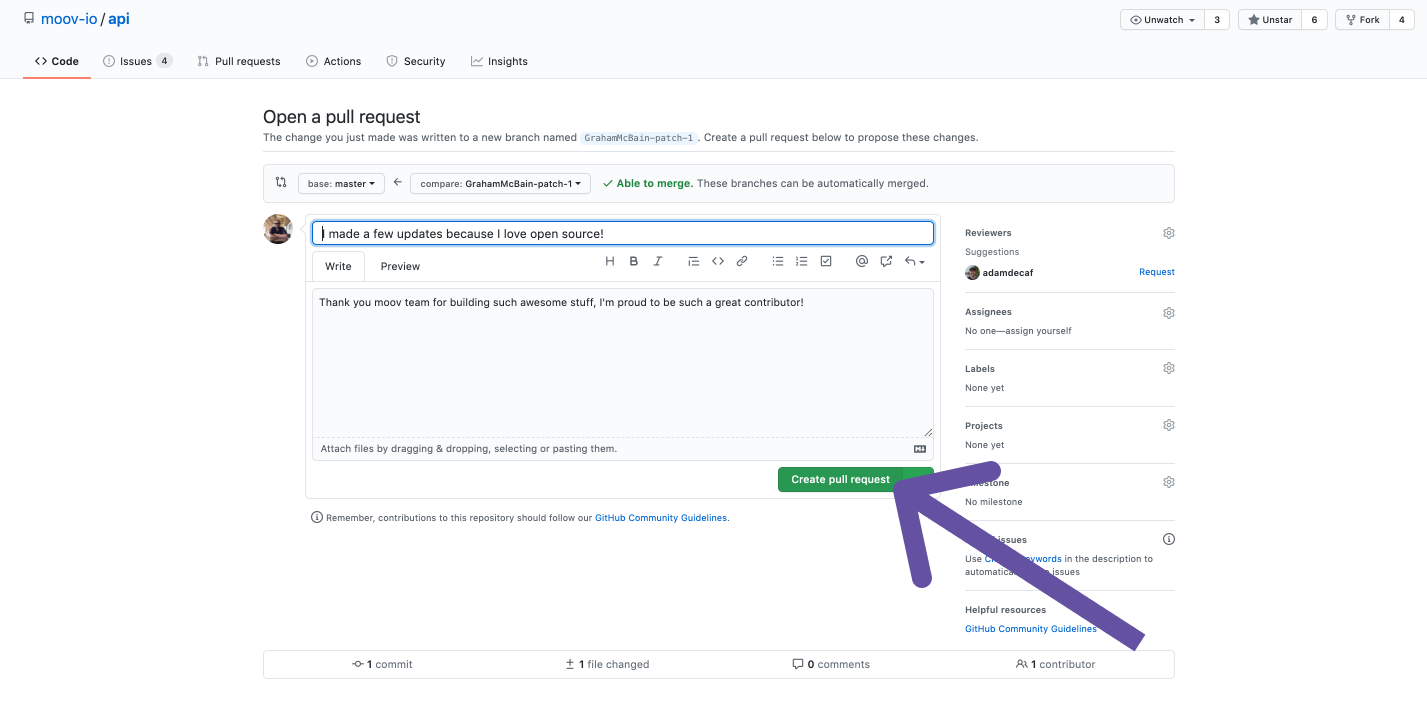
Task: Click the Create pull request button
Action: click(840, 480)
